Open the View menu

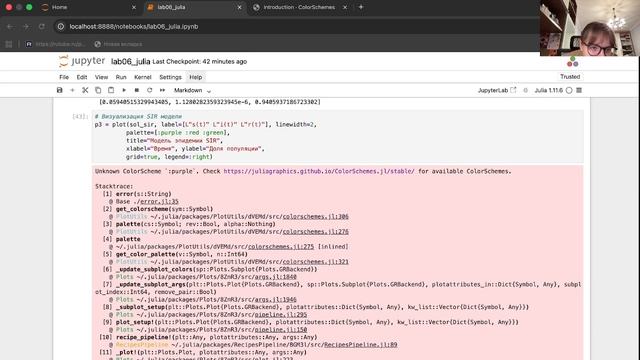pos(101,77)
